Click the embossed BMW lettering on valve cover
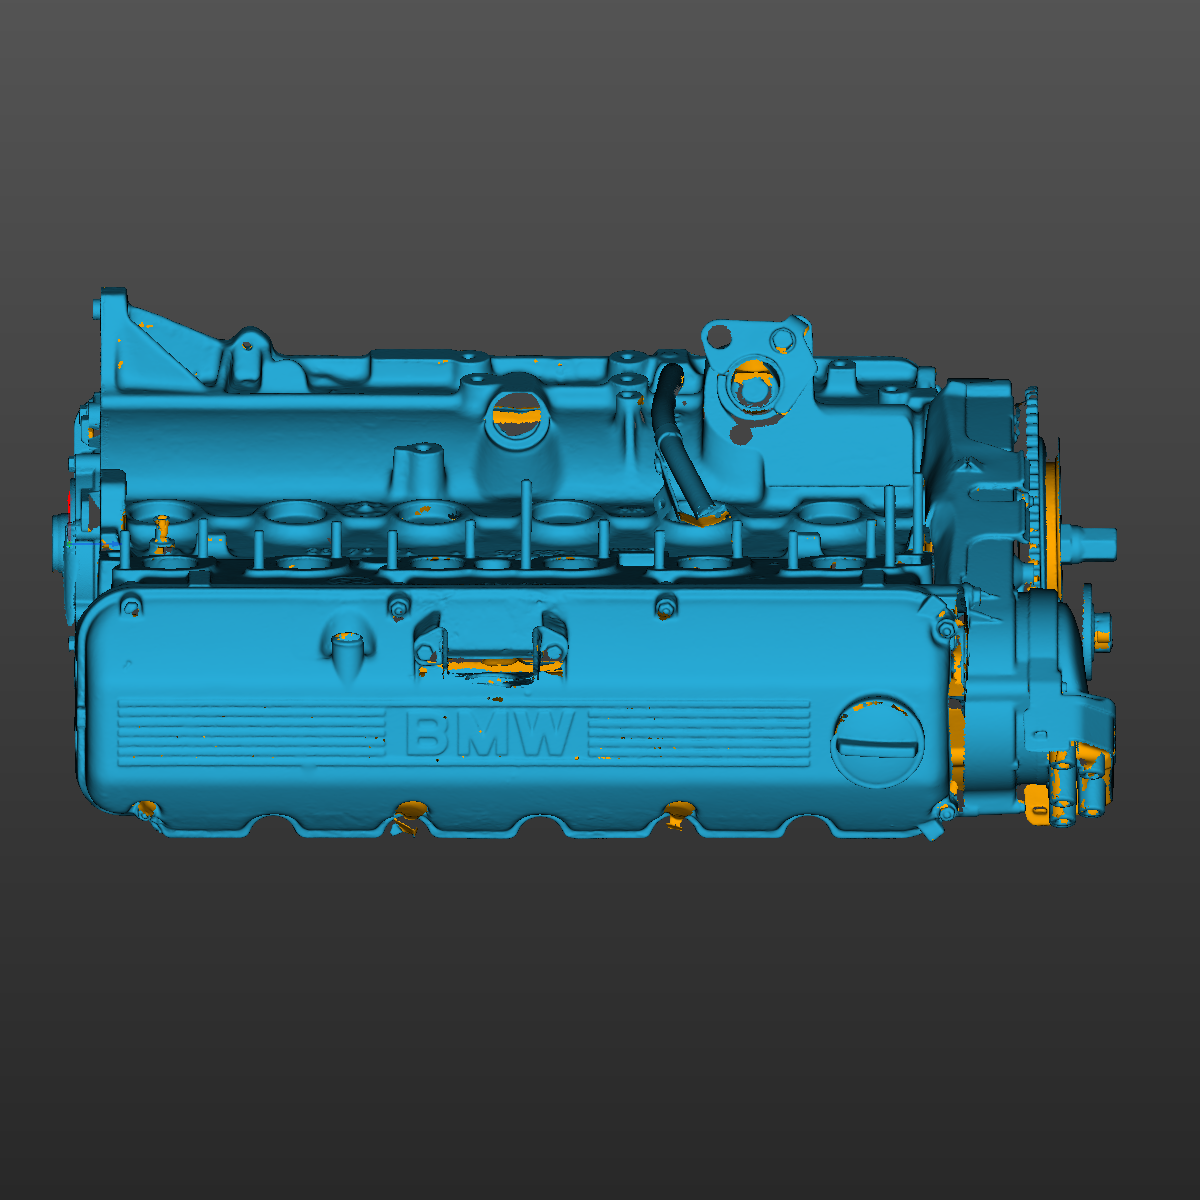 click(491, 735)
